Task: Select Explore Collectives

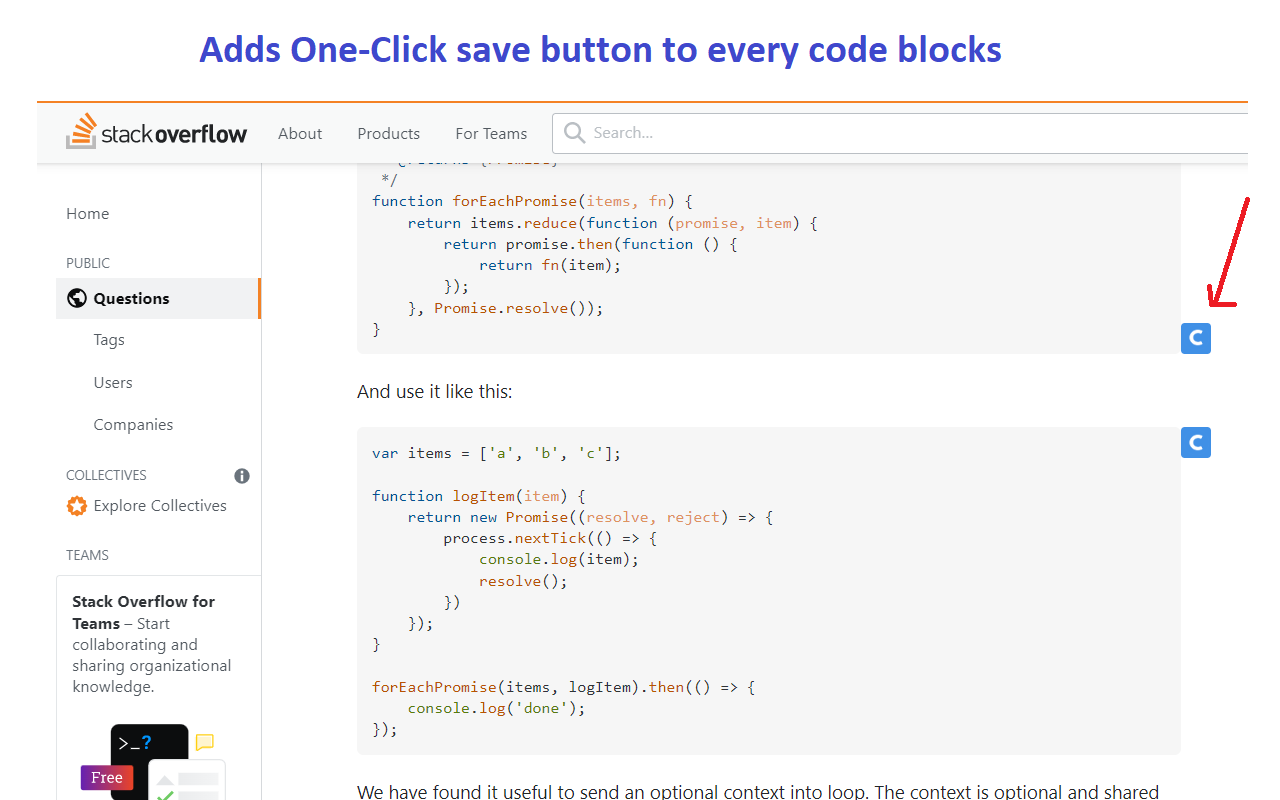Action: (x=159, y=506)
